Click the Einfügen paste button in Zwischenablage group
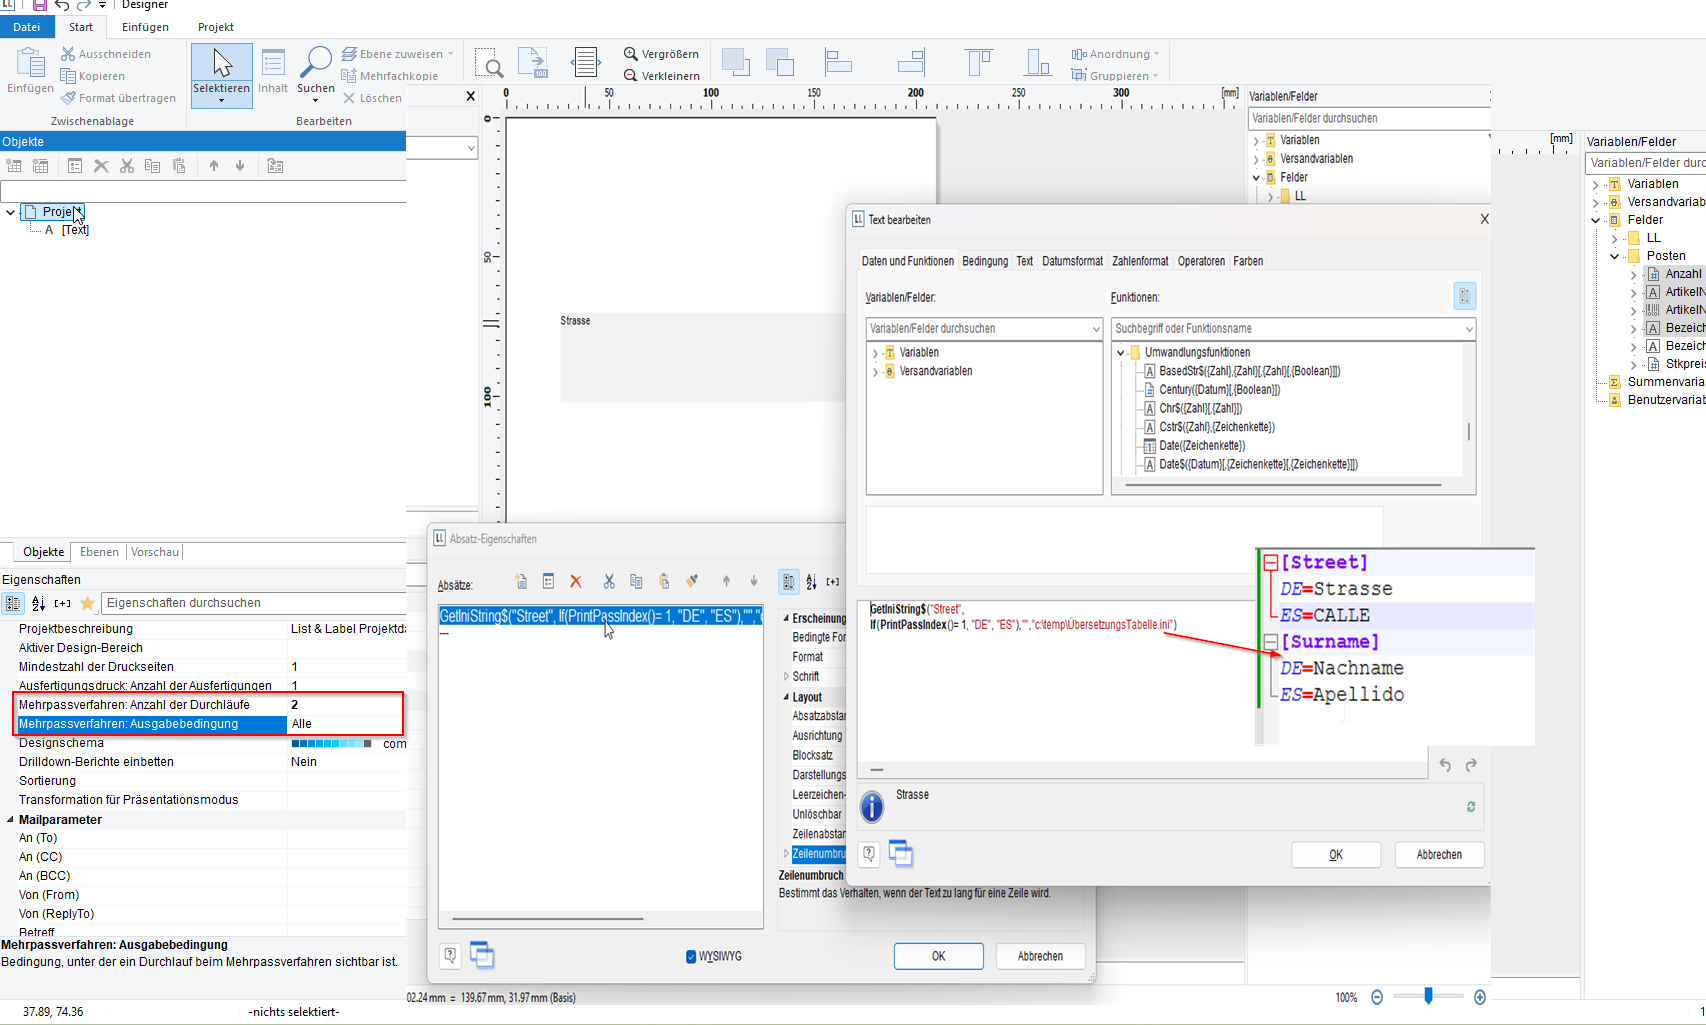Image resolution: width=1706 pixels, height=1025 pixels. coord(30,70)
